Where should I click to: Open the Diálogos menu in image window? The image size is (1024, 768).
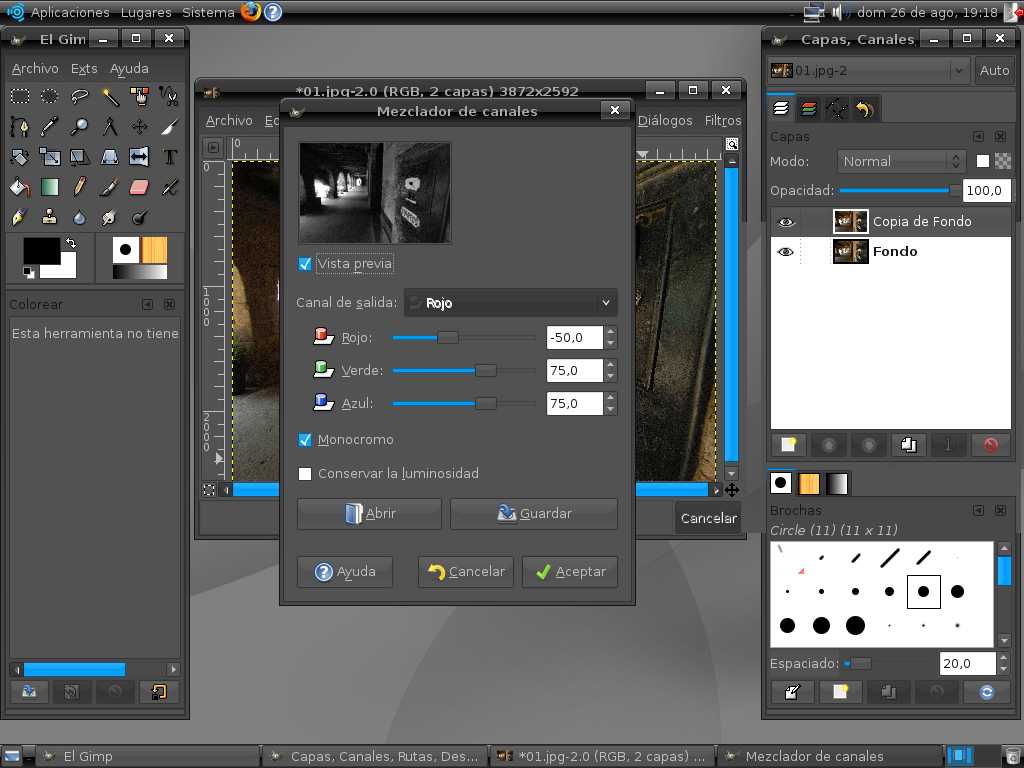665,121
